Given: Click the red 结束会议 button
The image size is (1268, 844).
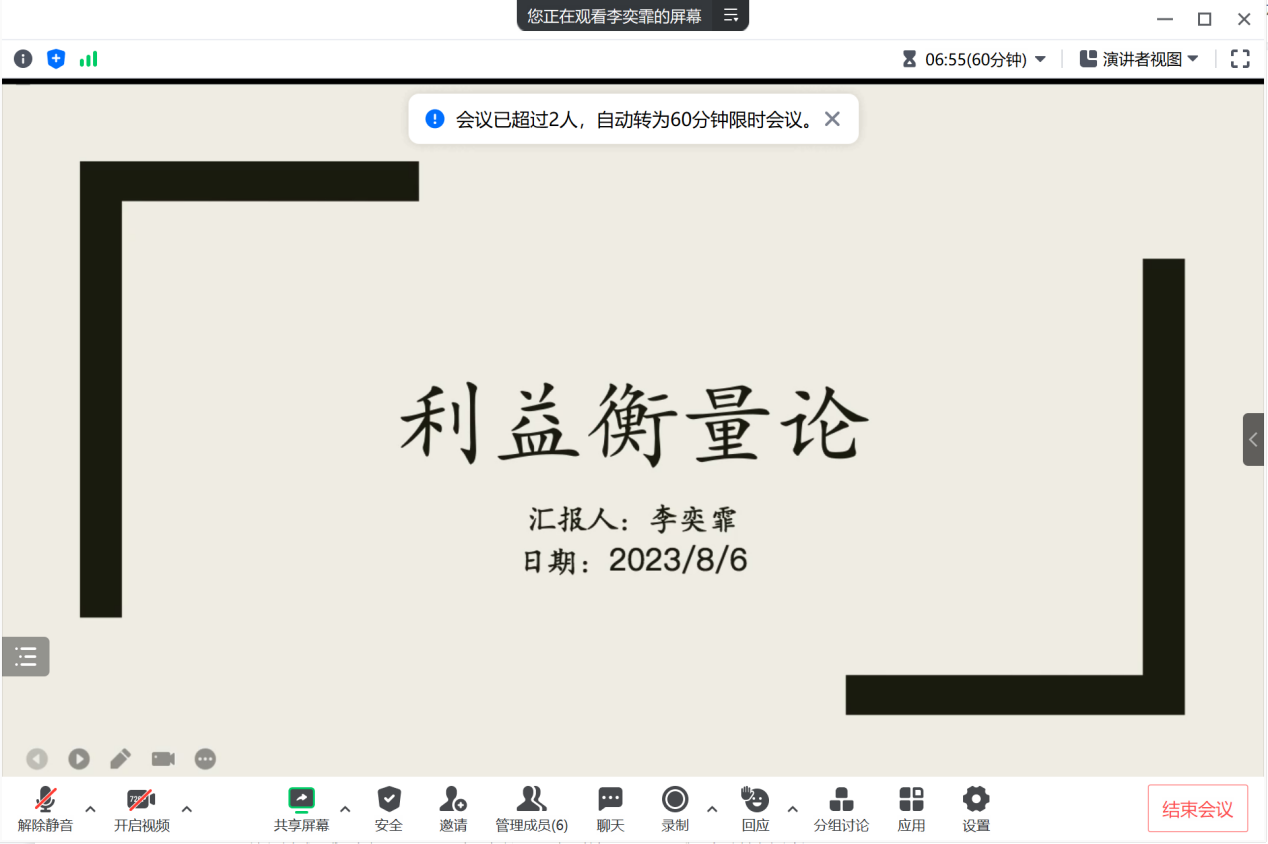Looking at the screenshot, I should (x=1197, y=809).
